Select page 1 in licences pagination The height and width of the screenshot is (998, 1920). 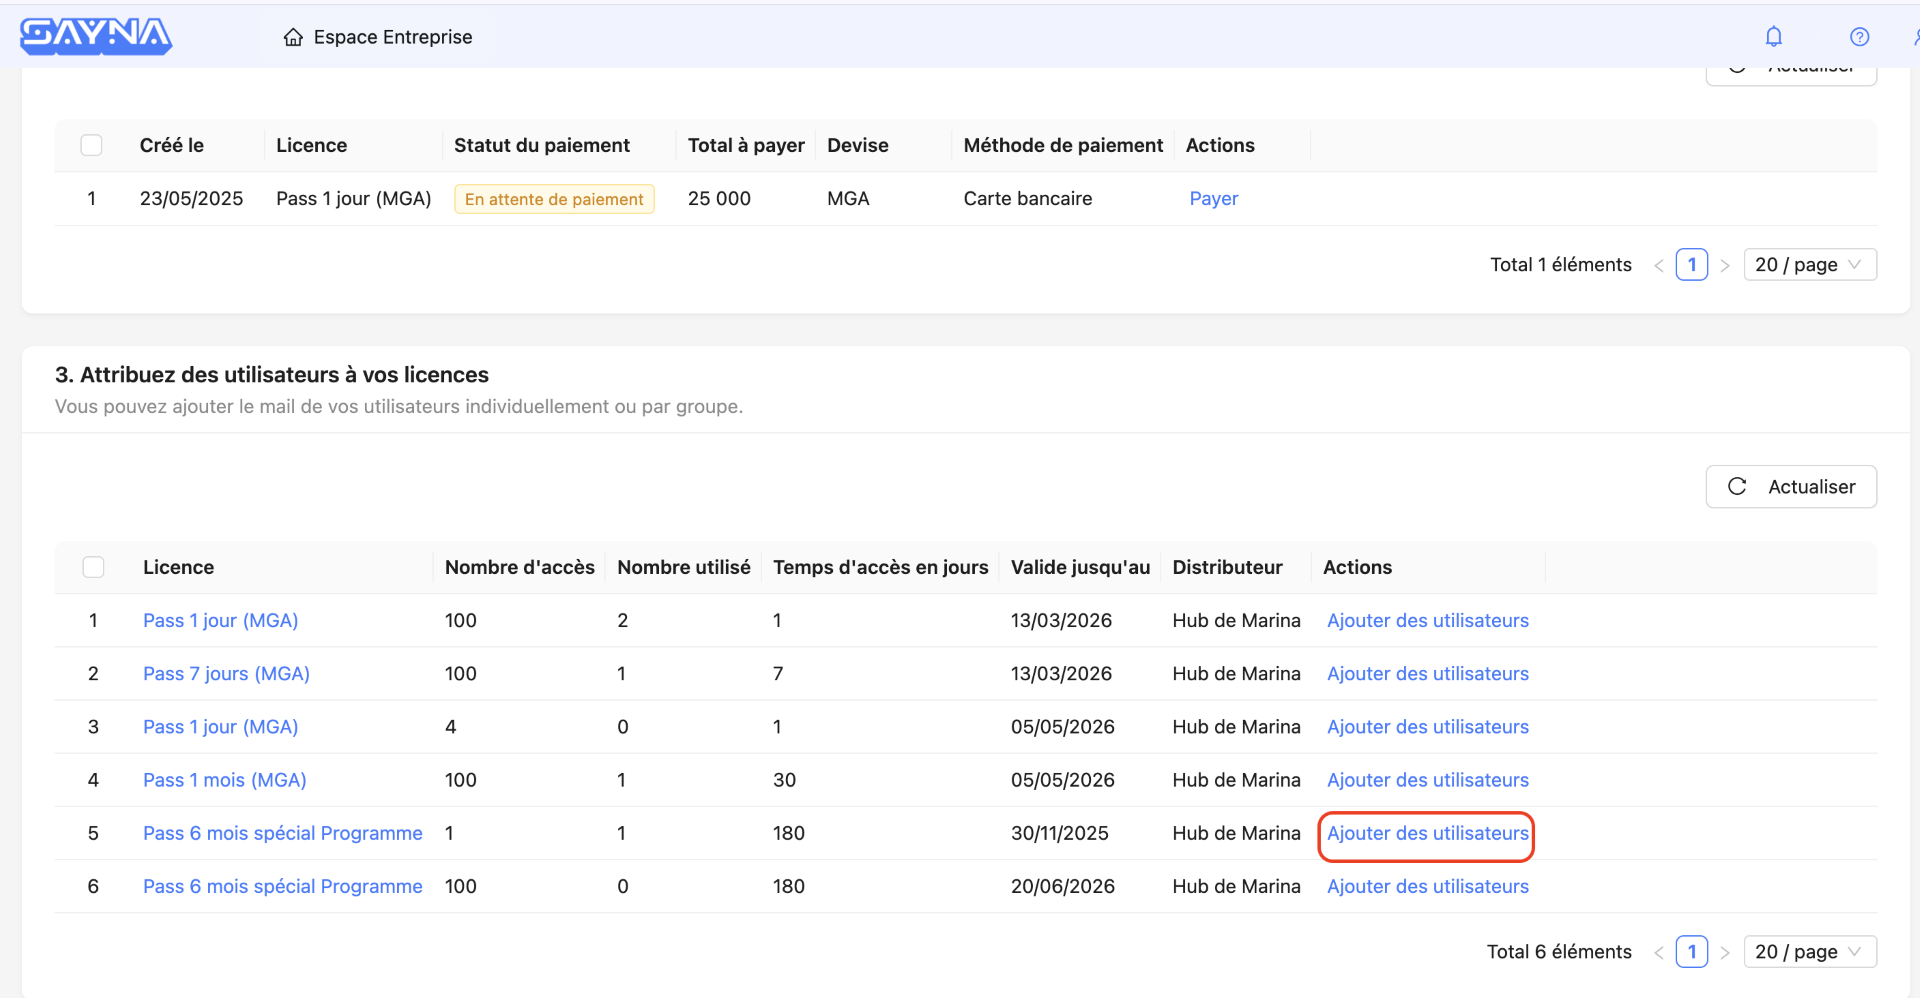[1691, 952]
